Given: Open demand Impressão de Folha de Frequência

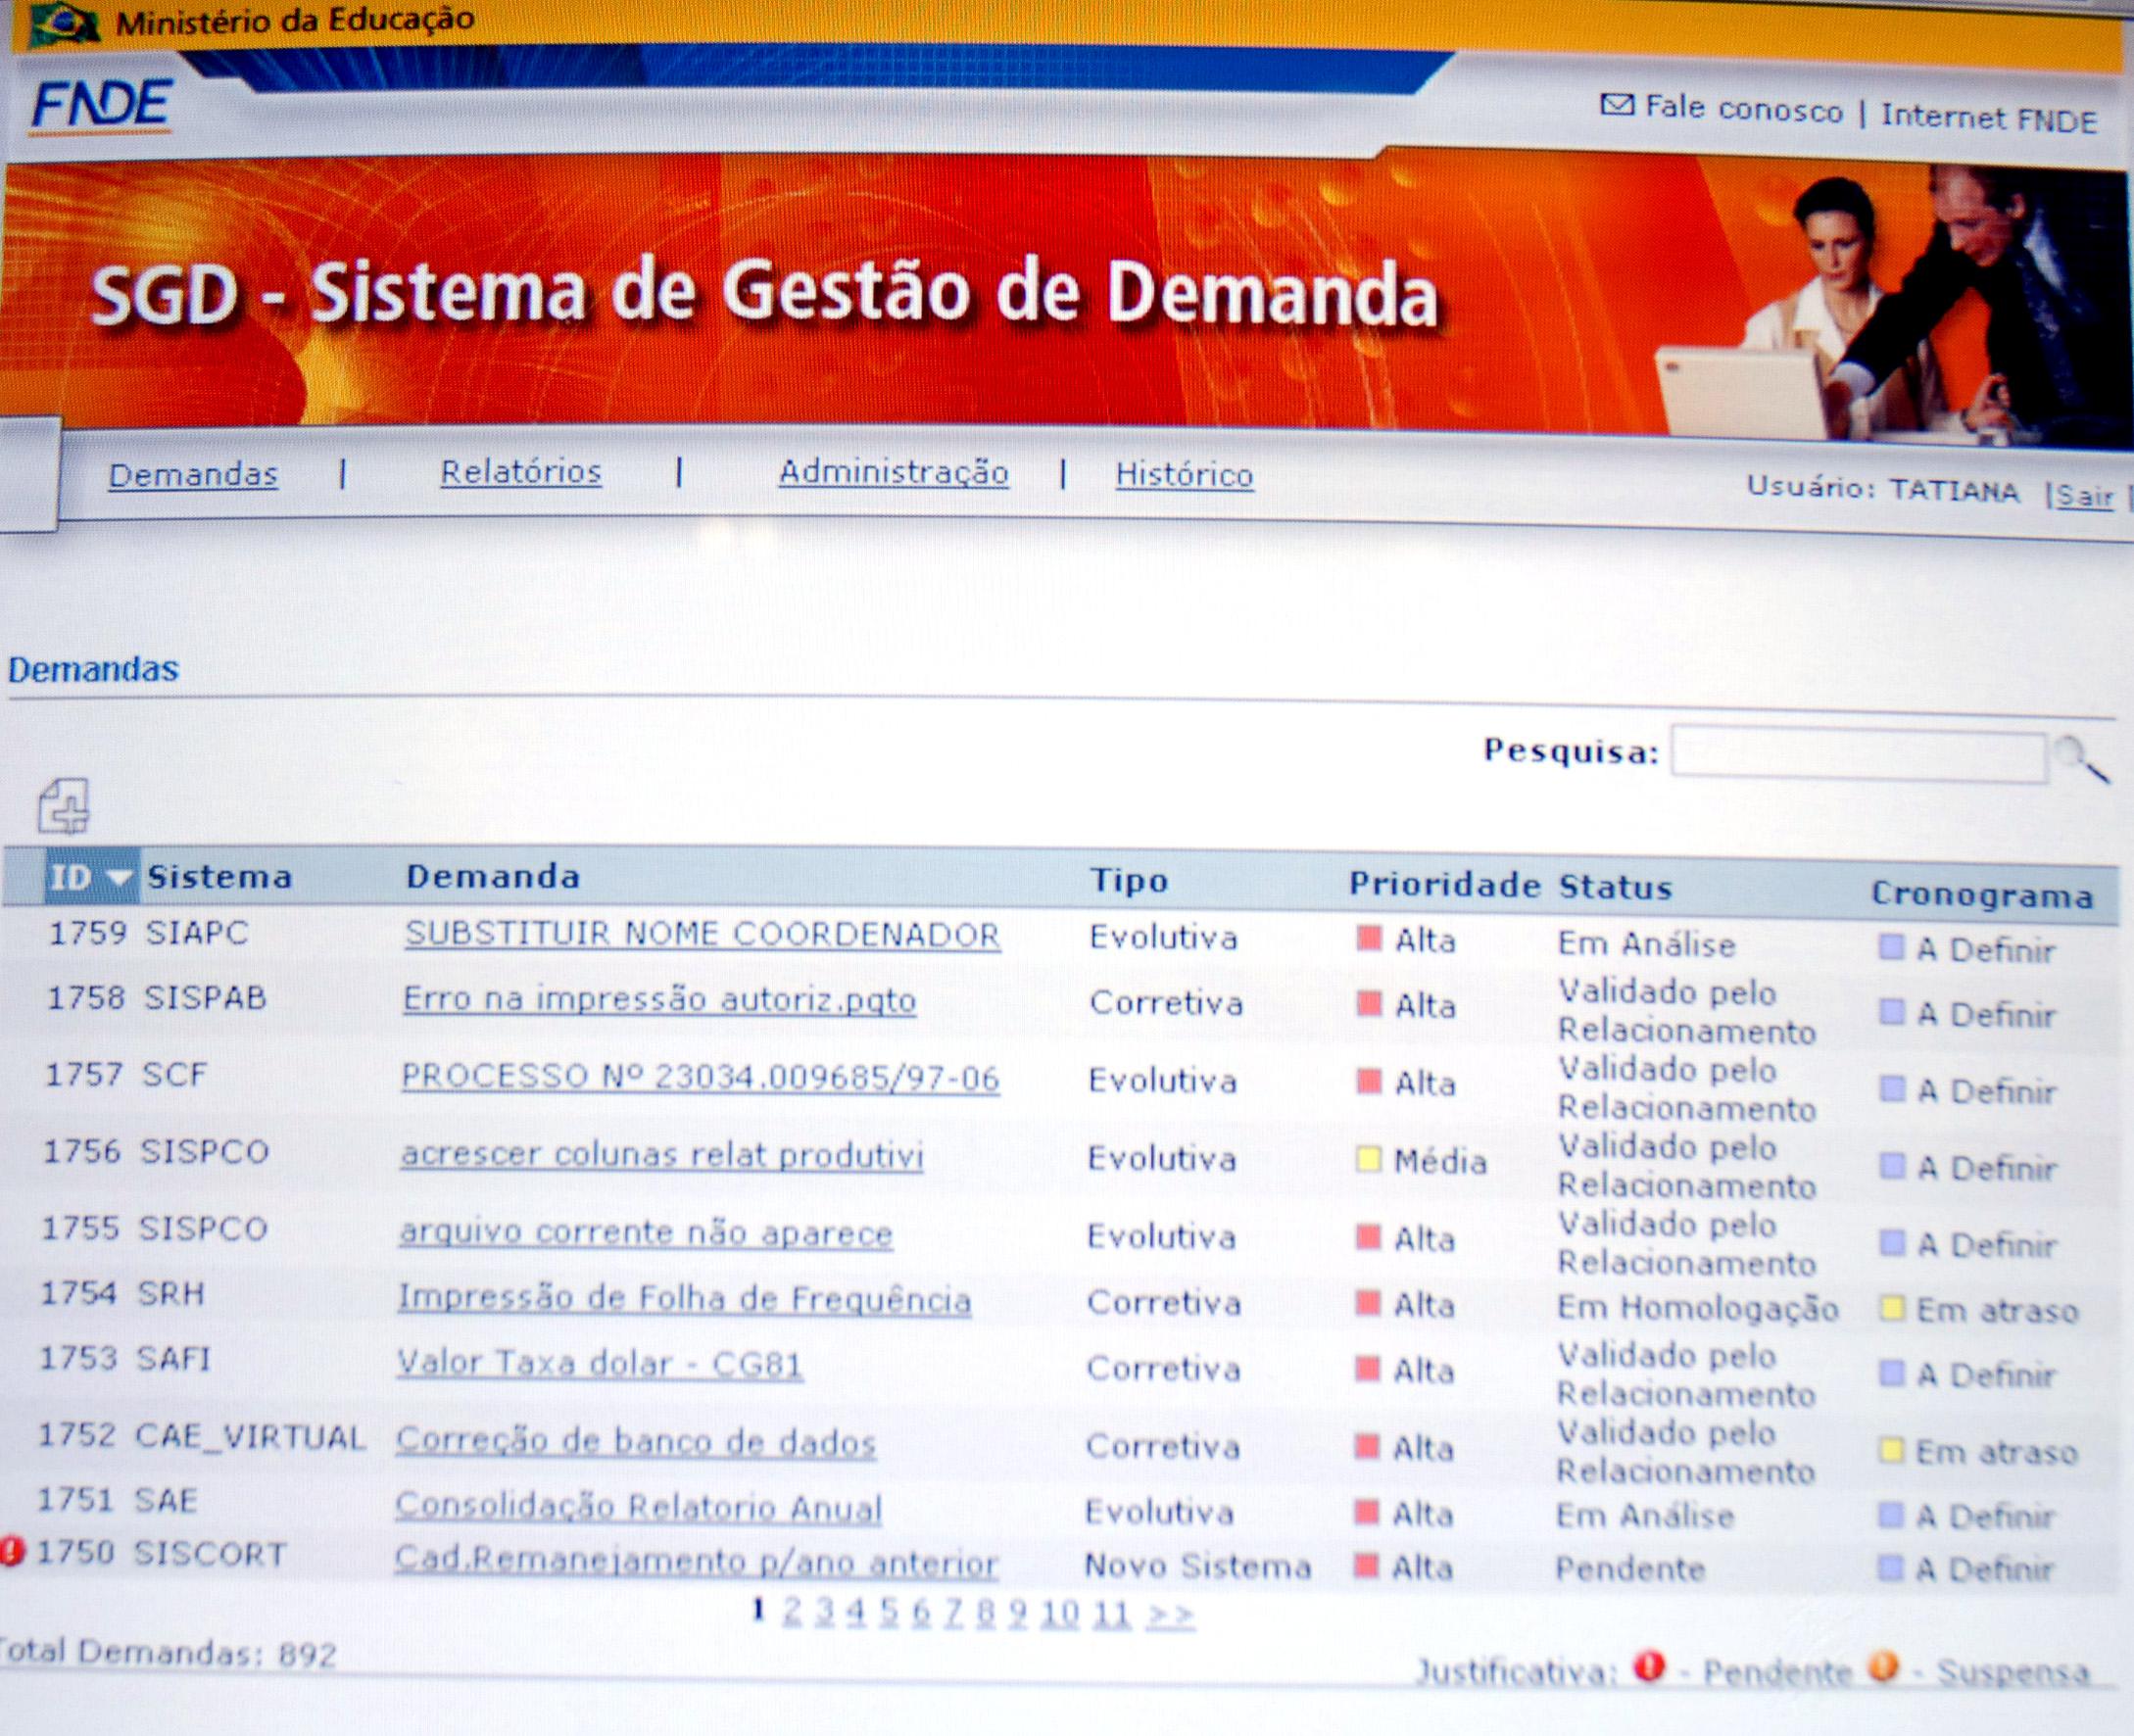Looking at the screenshot, I should click(x=684, y=1298).
